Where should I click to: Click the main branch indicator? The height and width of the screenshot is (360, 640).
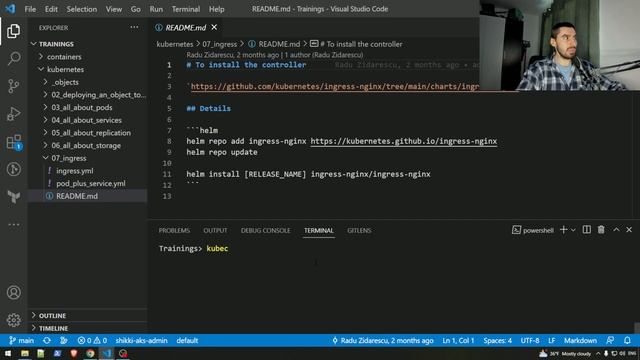tap(22, 340)
